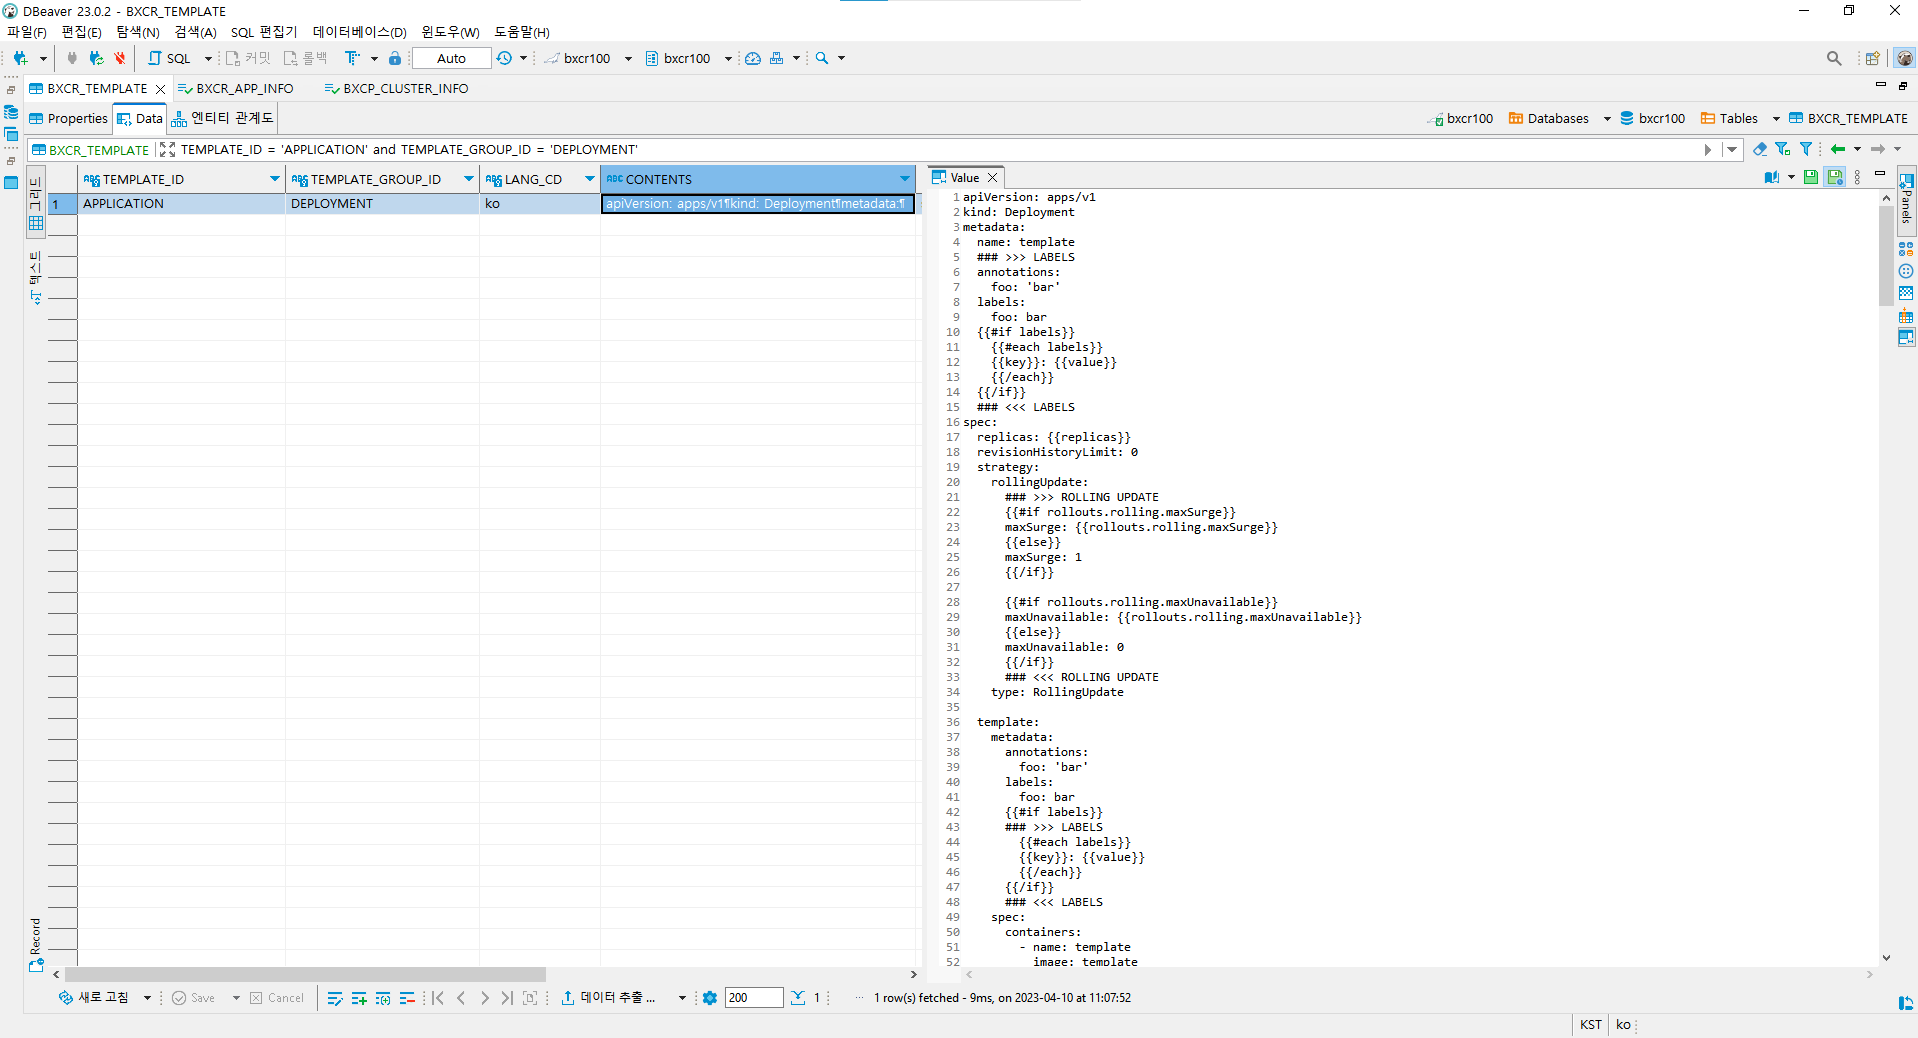The image size is (1918, 1038).
Task: Click the transaction mode 'T' icon
Action: click(352, 58)
